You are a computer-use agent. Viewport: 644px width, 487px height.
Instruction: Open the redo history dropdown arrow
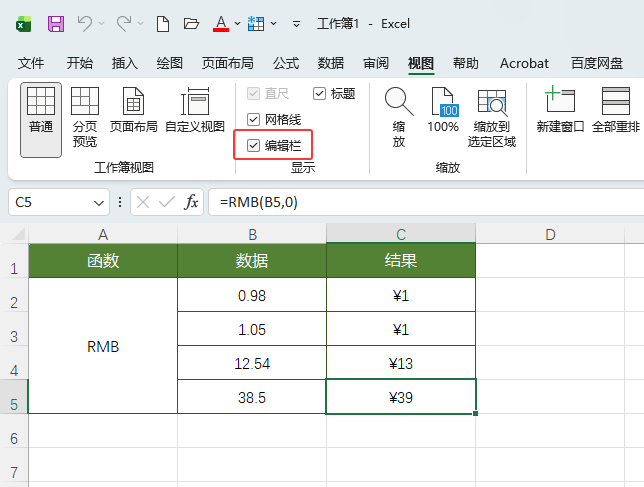click(x=140, y=24)
